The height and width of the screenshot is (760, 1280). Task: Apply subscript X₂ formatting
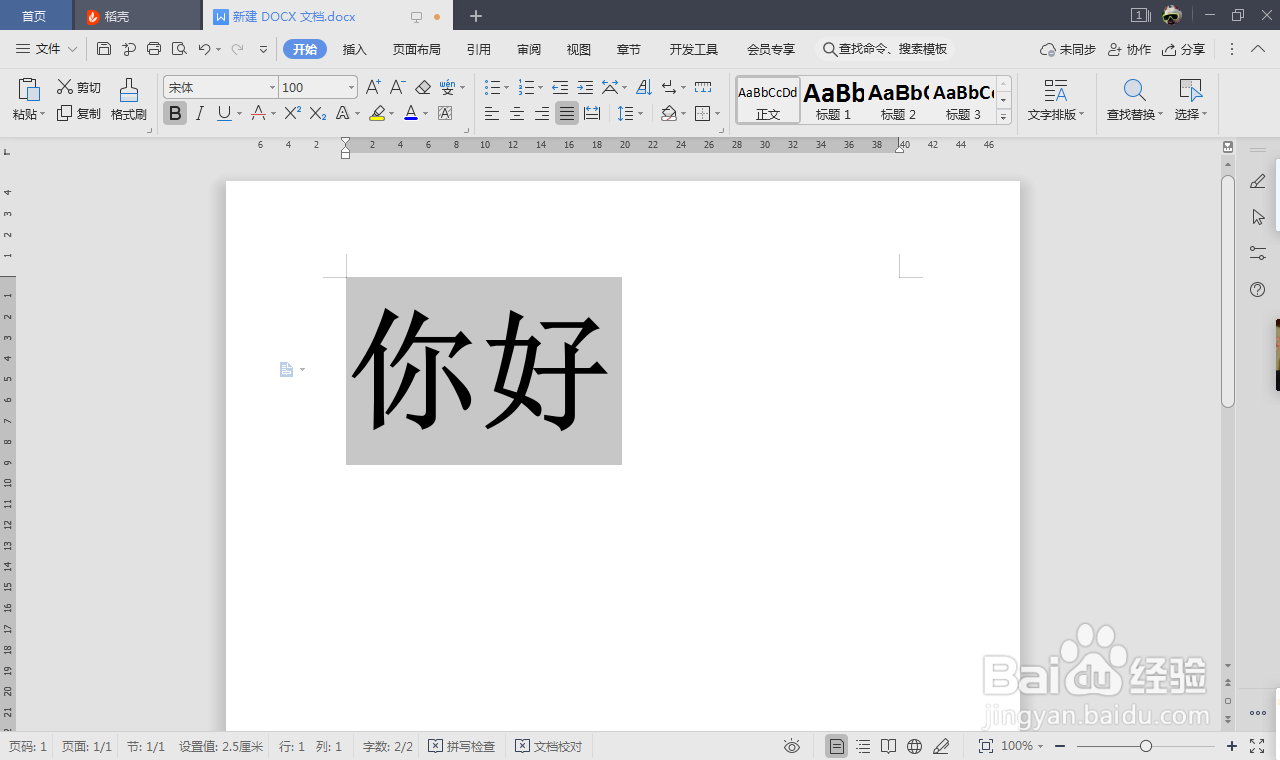click(318, 114)
